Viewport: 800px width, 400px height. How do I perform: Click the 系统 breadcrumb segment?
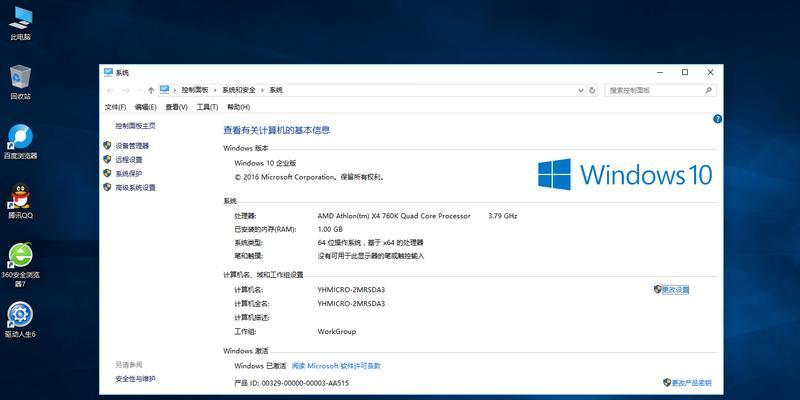coord(276,90)
